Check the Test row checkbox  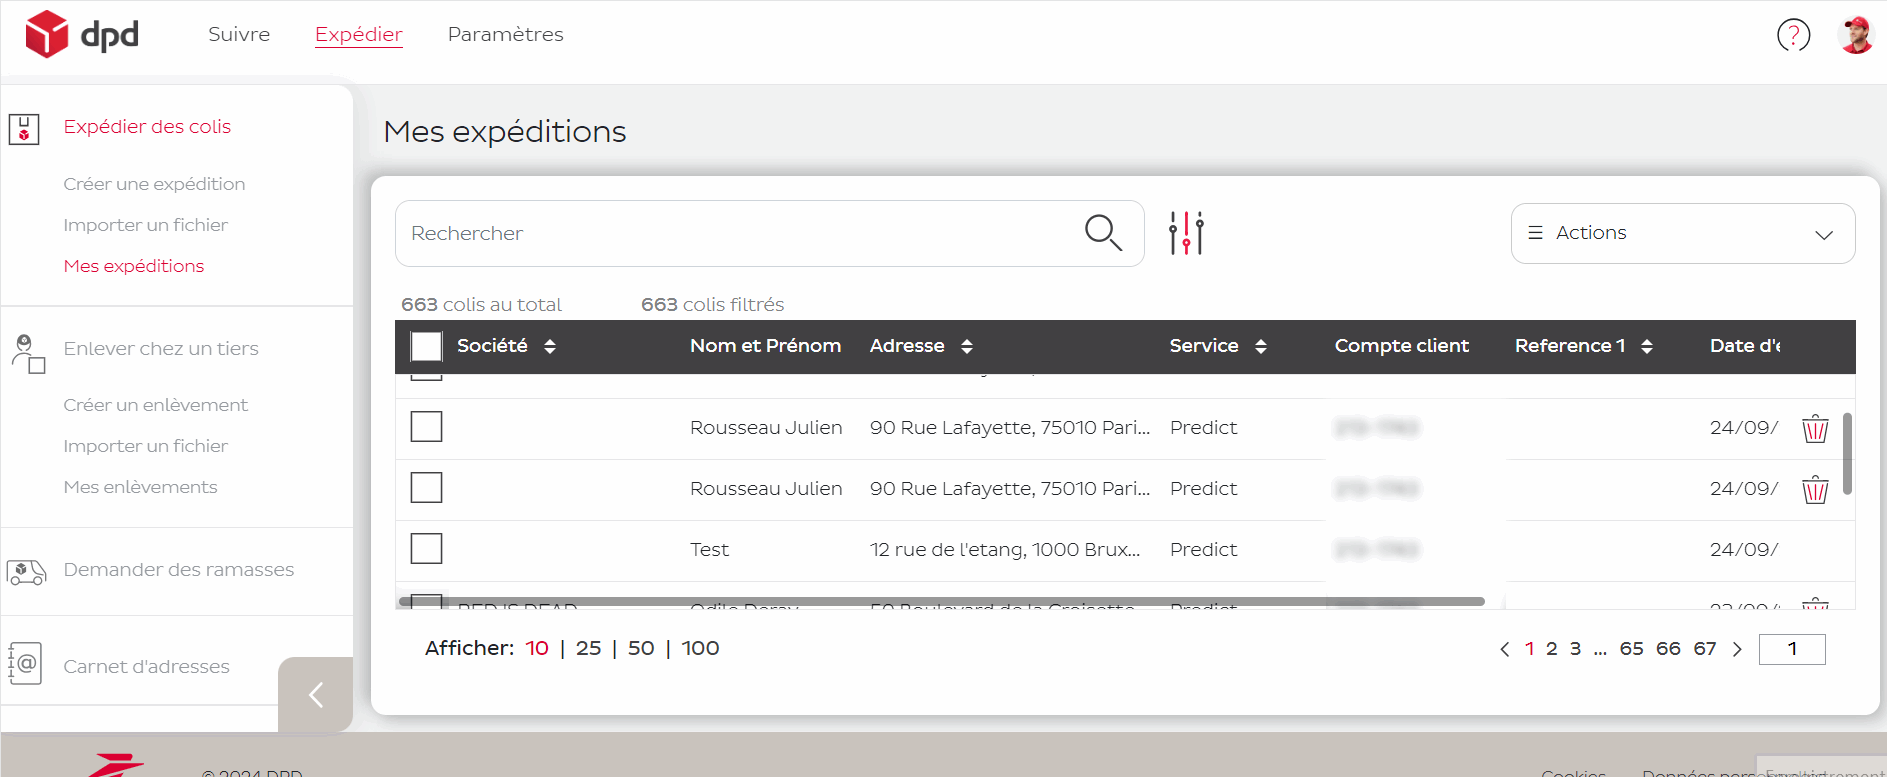pos(427,549)
